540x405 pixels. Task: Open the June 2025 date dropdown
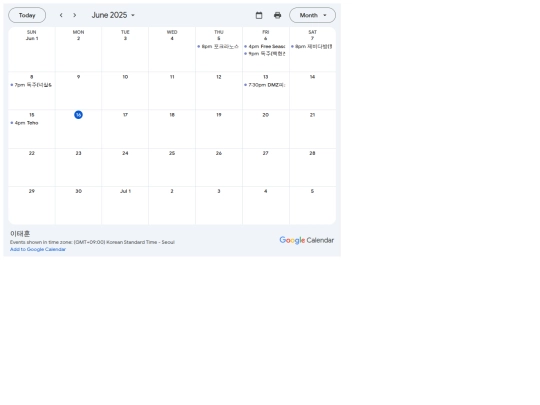click(113, 15)
